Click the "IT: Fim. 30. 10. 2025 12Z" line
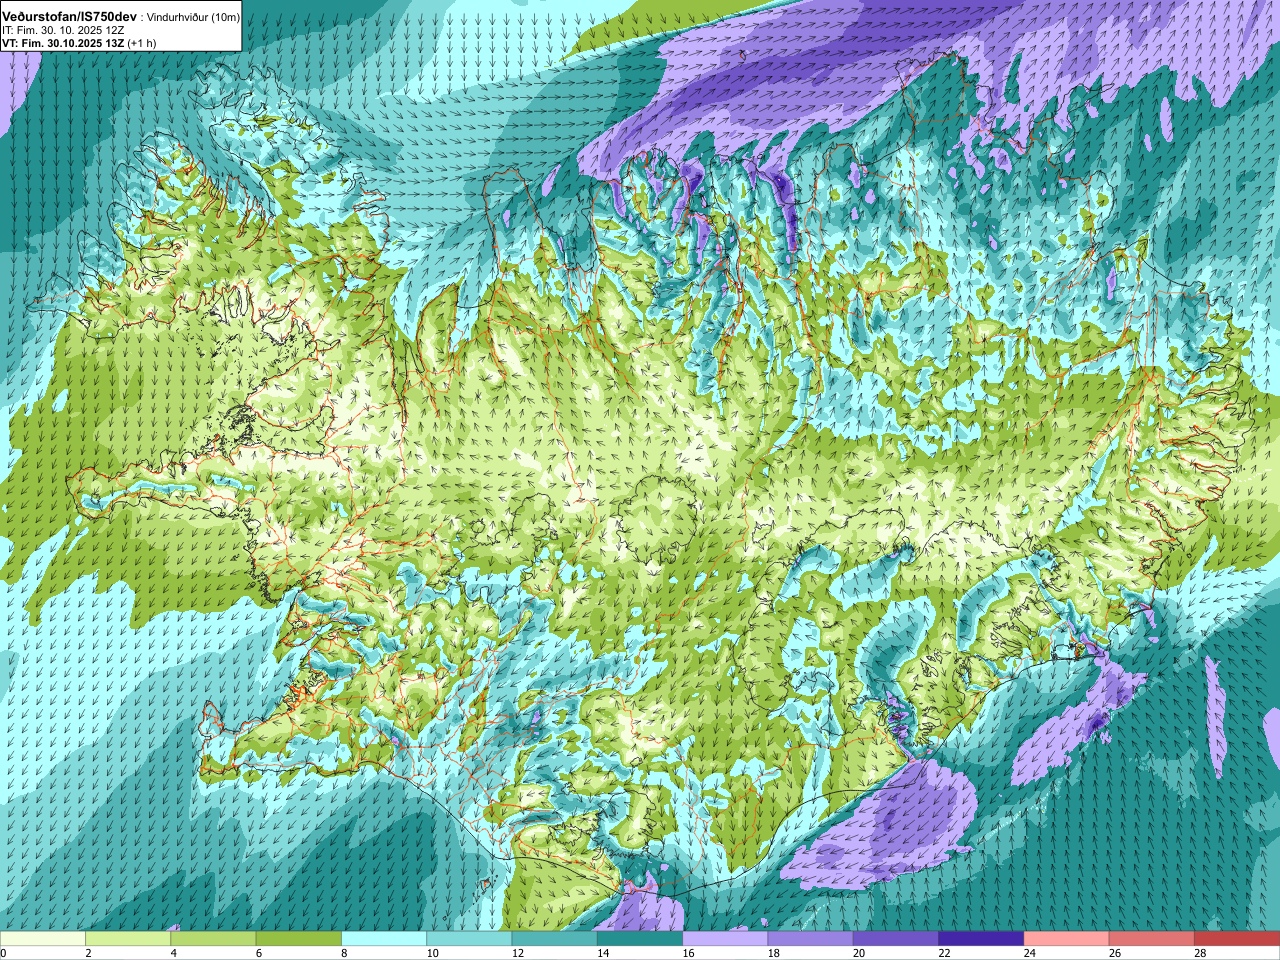 (63, 31)
